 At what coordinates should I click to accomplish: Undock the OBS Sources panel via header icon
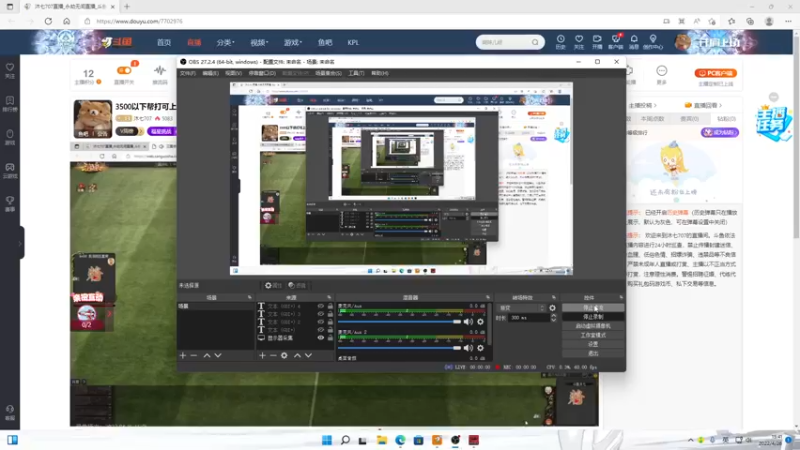click(329, 297)
